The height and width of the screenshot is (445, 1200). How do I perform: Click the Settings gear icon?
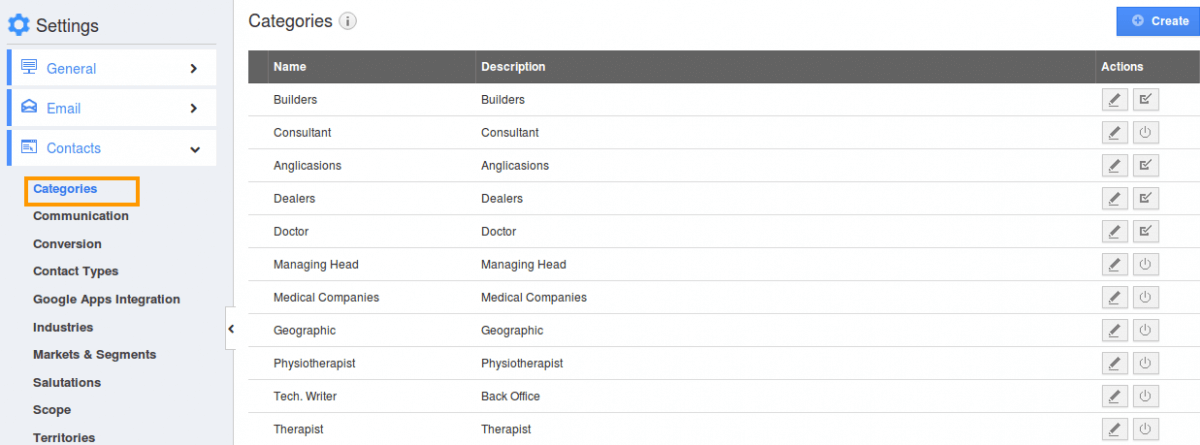coord(19,26)
